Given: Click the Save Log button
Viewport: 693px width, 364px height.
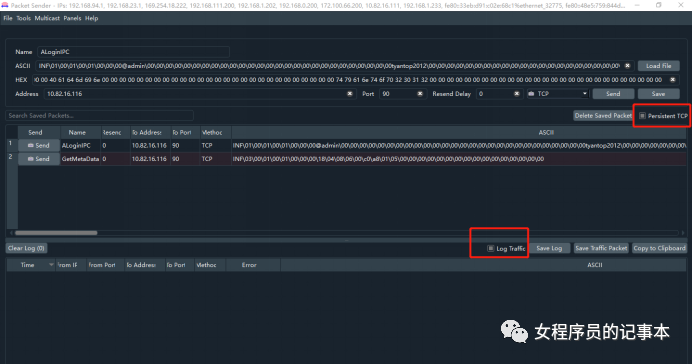Looking at the screenshot, I should tap(549, 248).
